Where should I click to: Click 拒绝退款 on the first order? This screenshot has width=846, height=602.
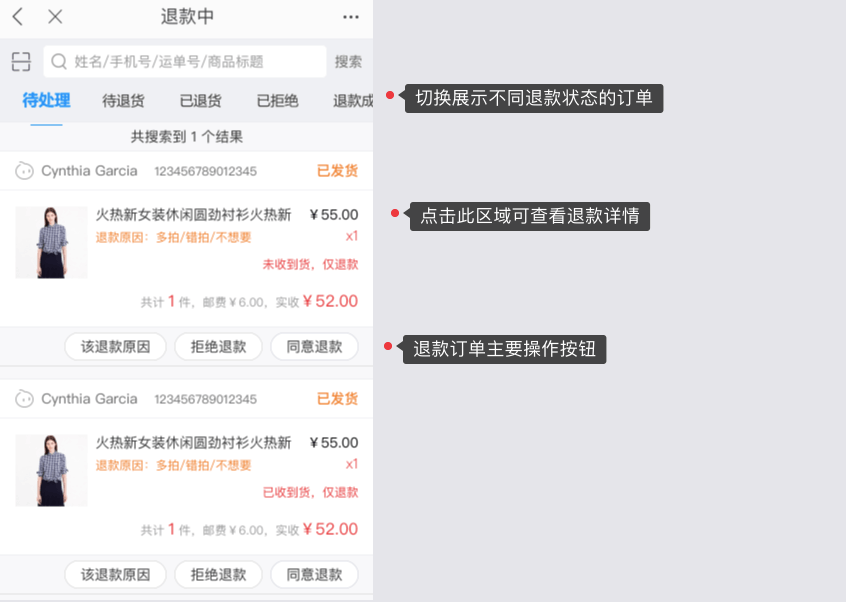pyautogui.click(x=218, y=346)
